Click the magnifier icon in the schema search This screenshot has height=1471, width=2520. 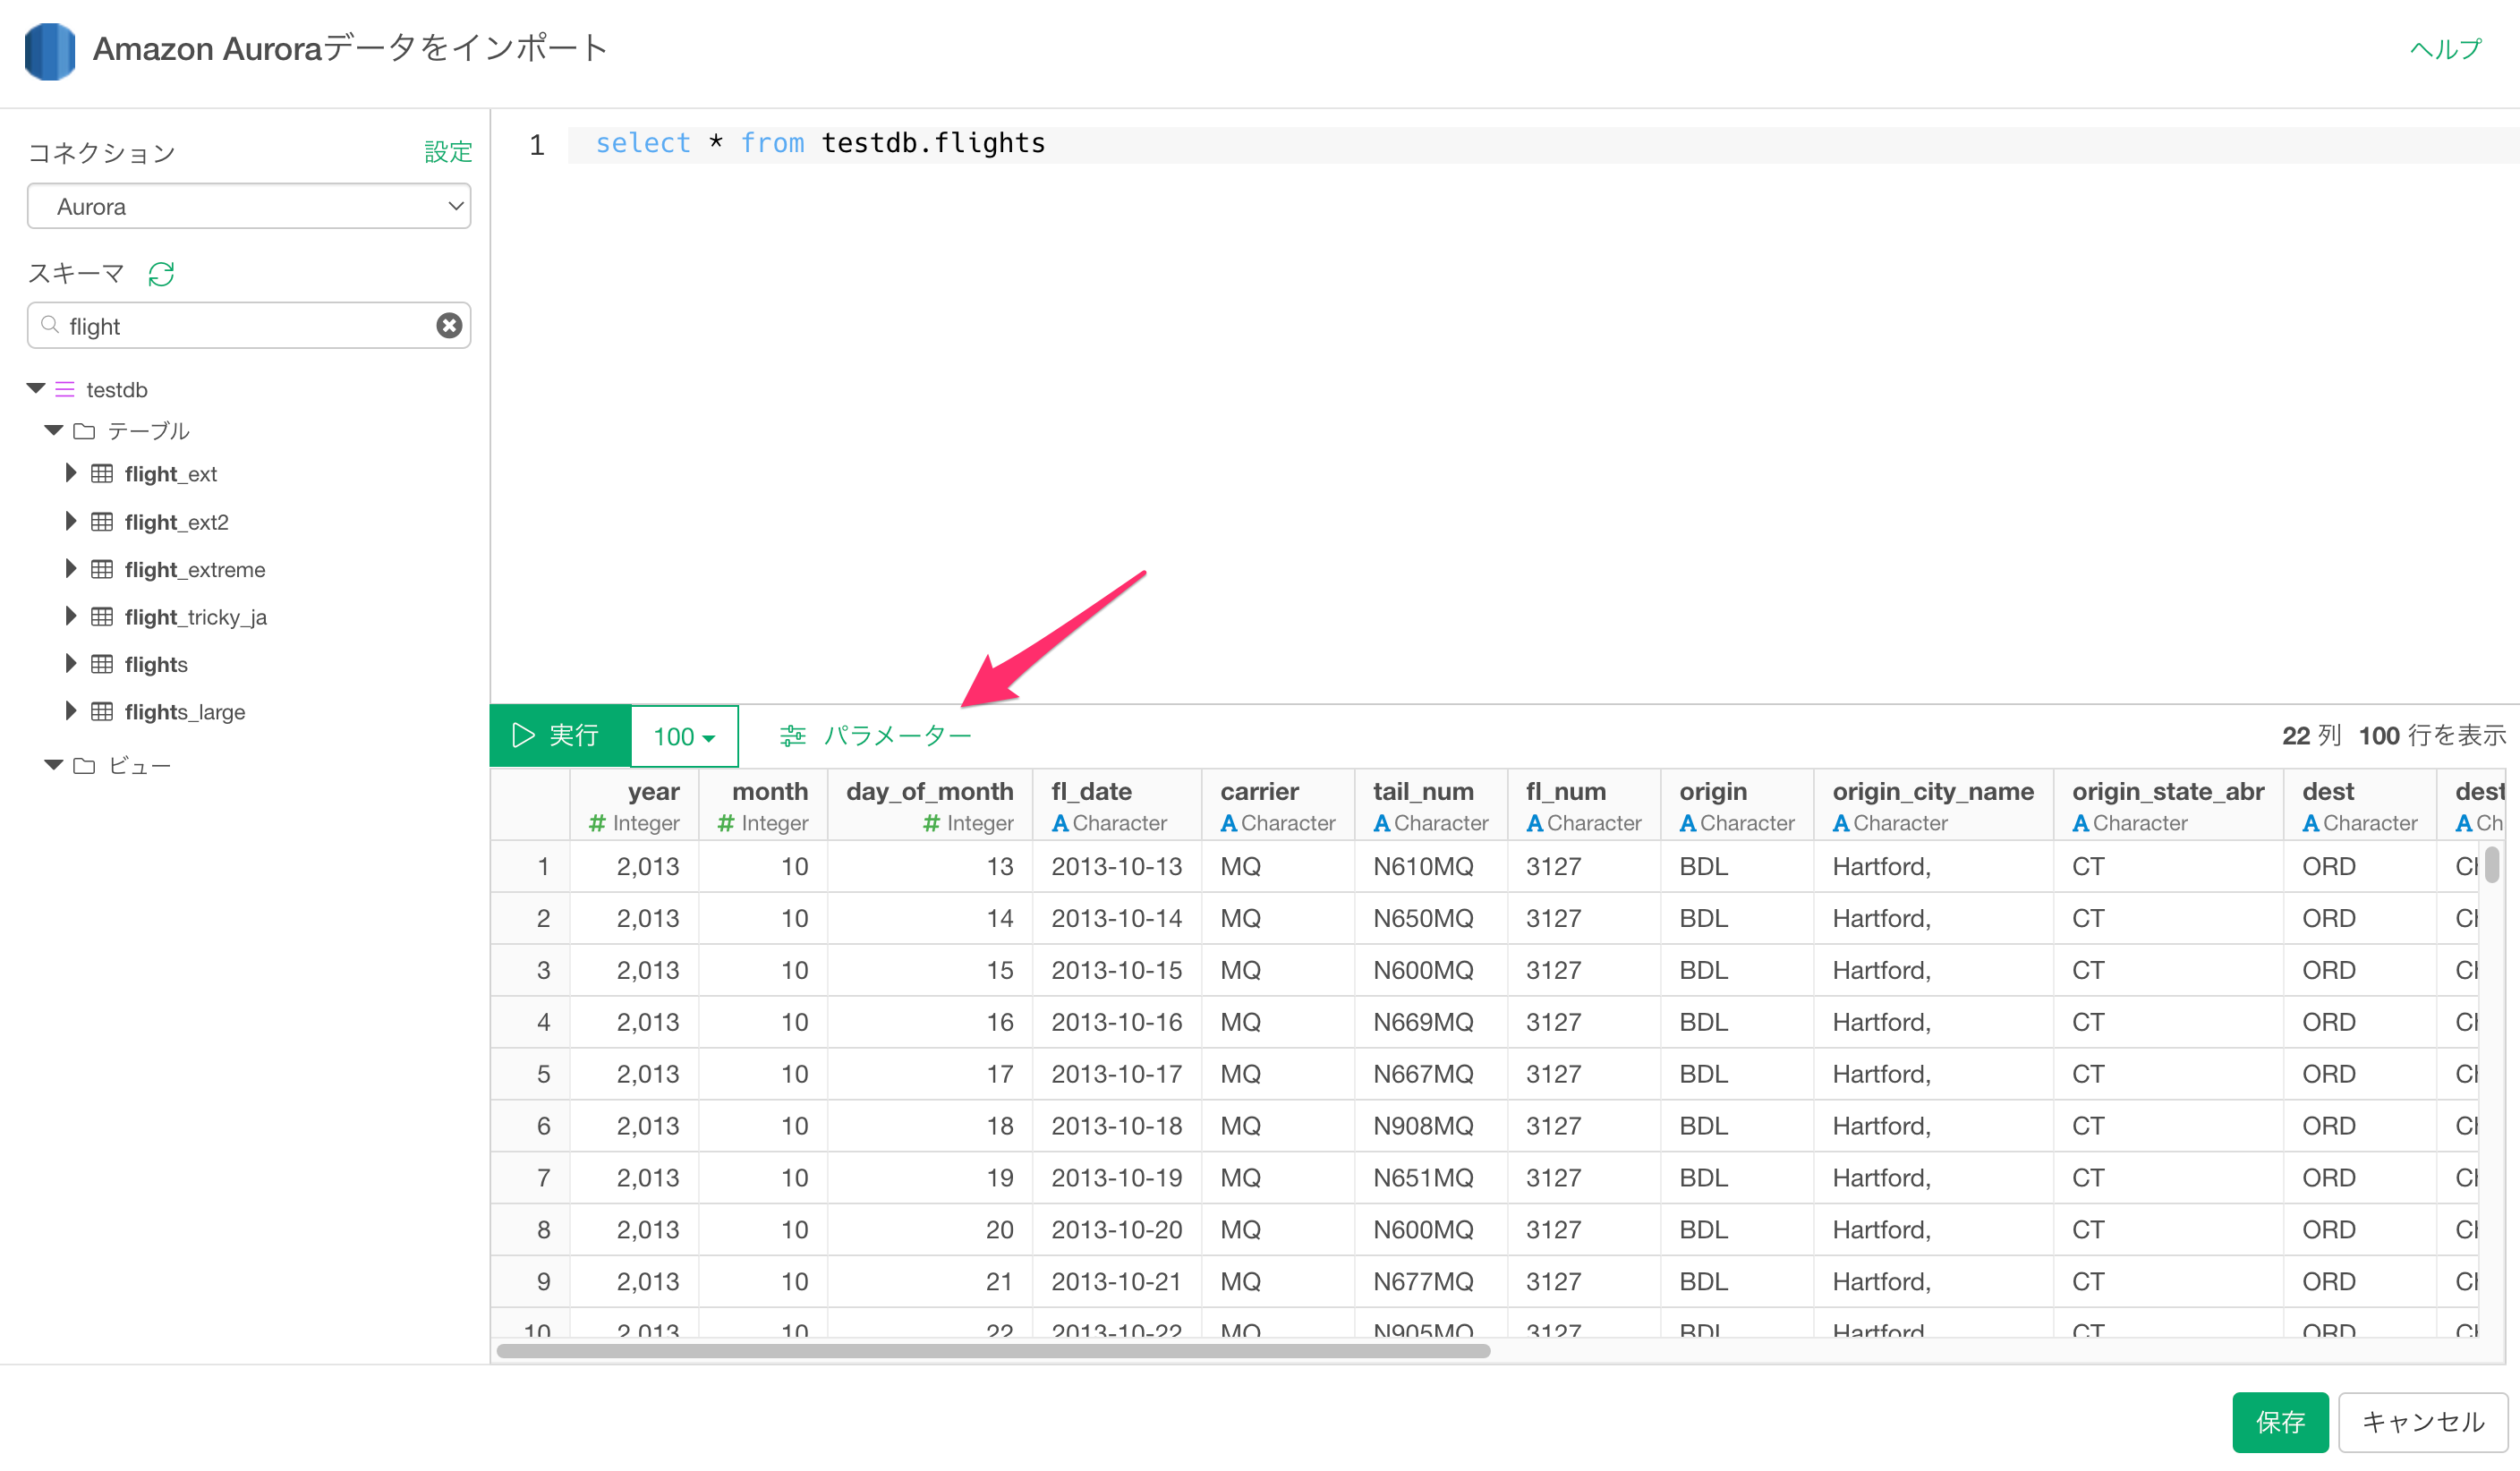[50, 325]
